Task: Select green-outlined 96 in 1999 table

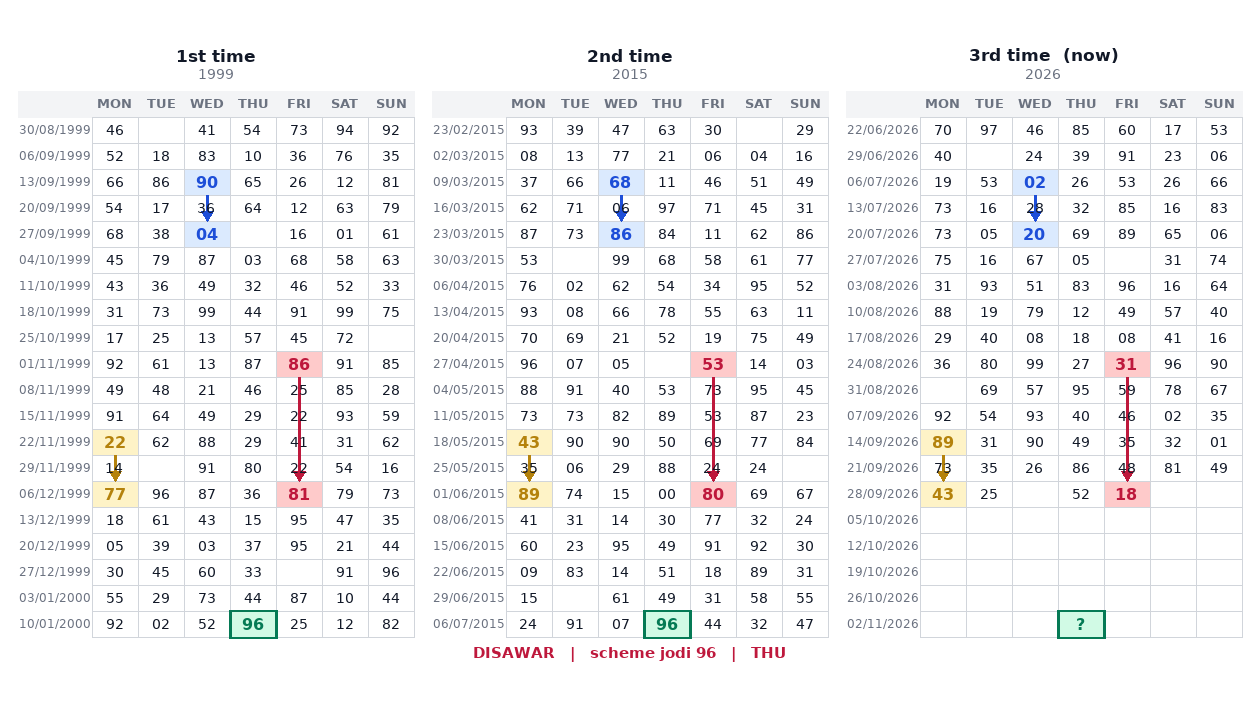Action: pyautogui.click(x=253, y=624)
